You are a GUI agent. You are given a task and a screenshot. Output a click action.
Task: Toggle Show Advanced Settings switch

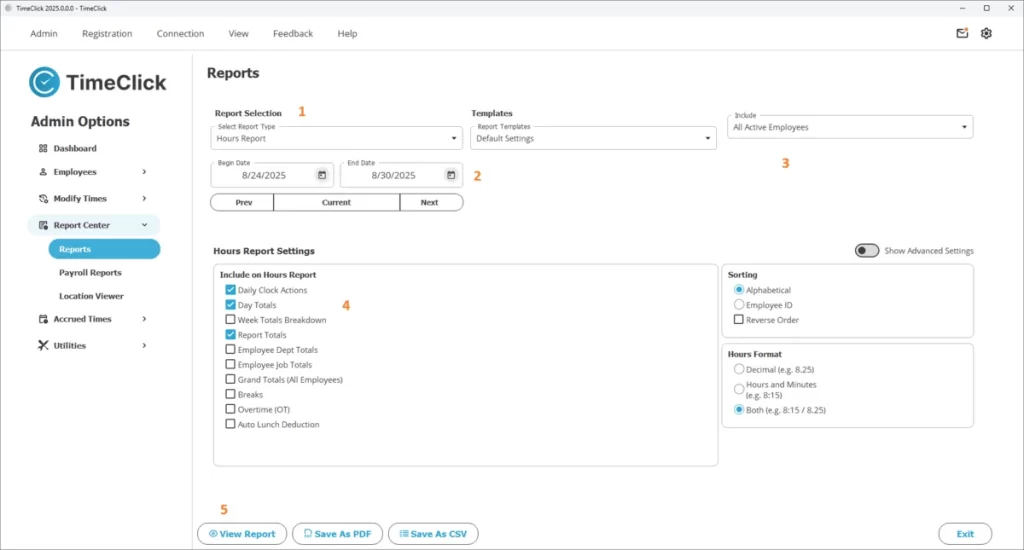tap(866, 251)
